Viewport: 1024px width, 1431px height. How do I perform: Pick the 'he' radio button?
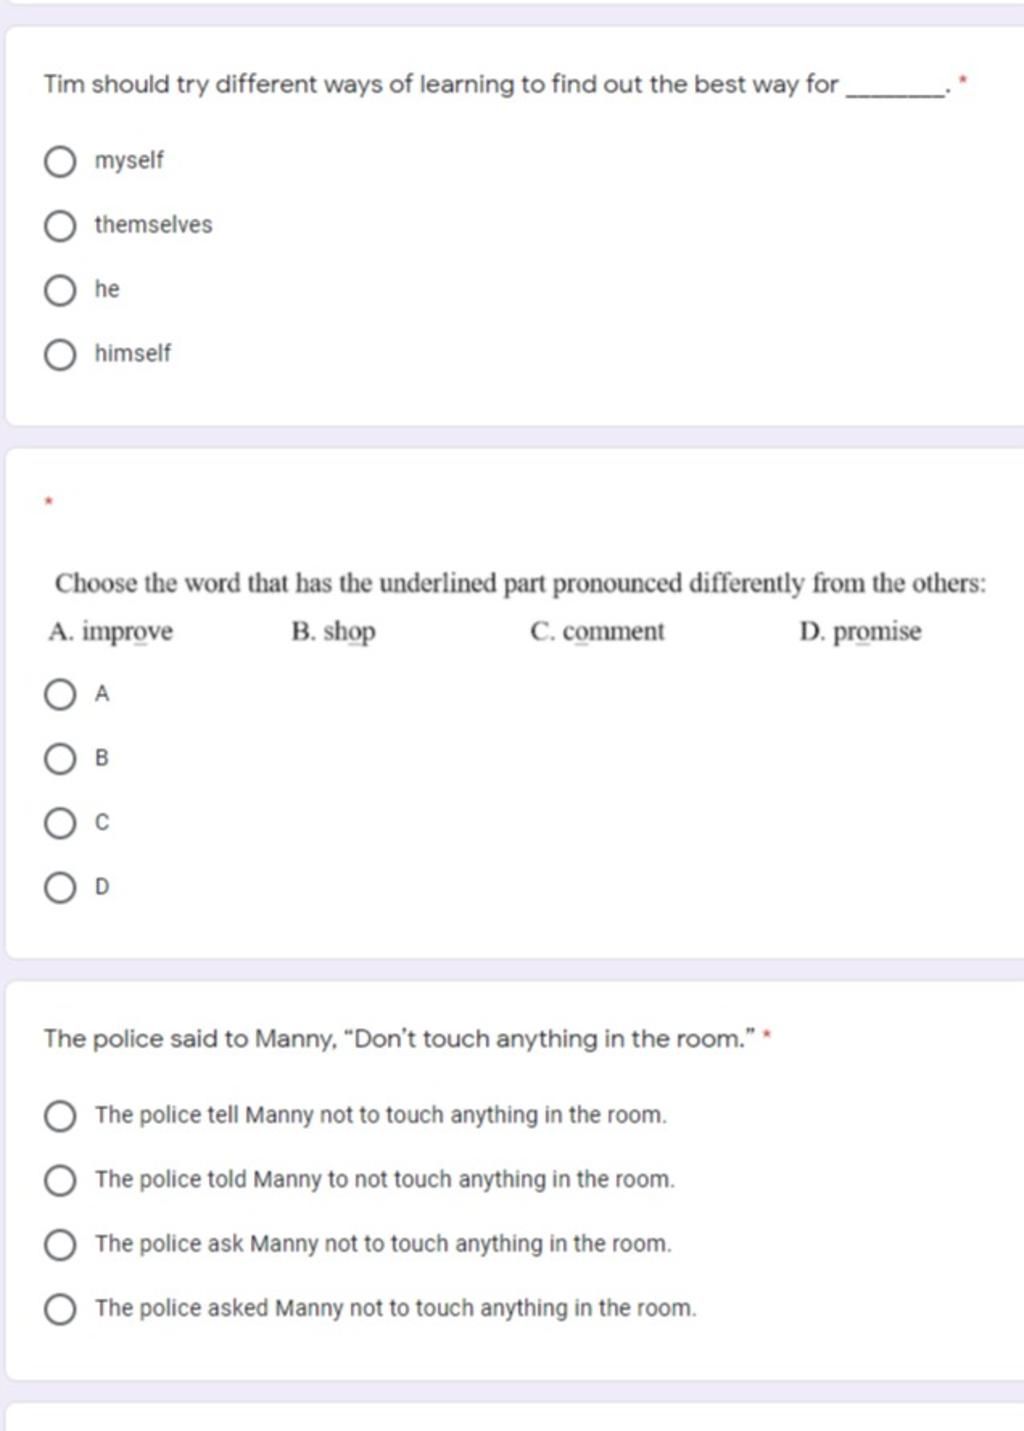60,291
